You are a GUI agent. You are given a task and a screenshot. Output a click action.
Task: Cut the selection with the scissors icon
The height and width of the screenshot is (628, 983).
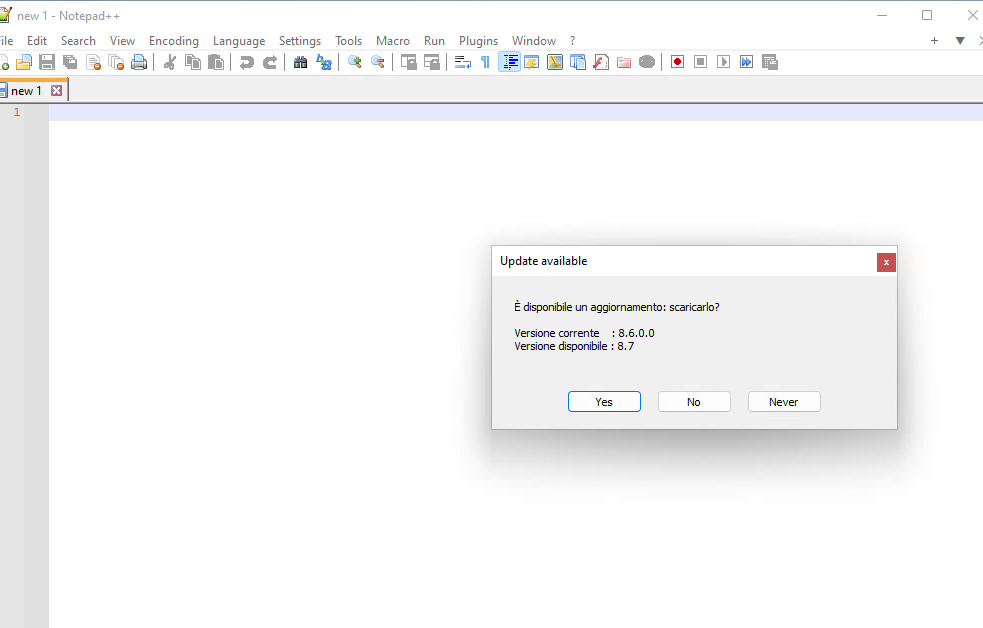(170, 62)
